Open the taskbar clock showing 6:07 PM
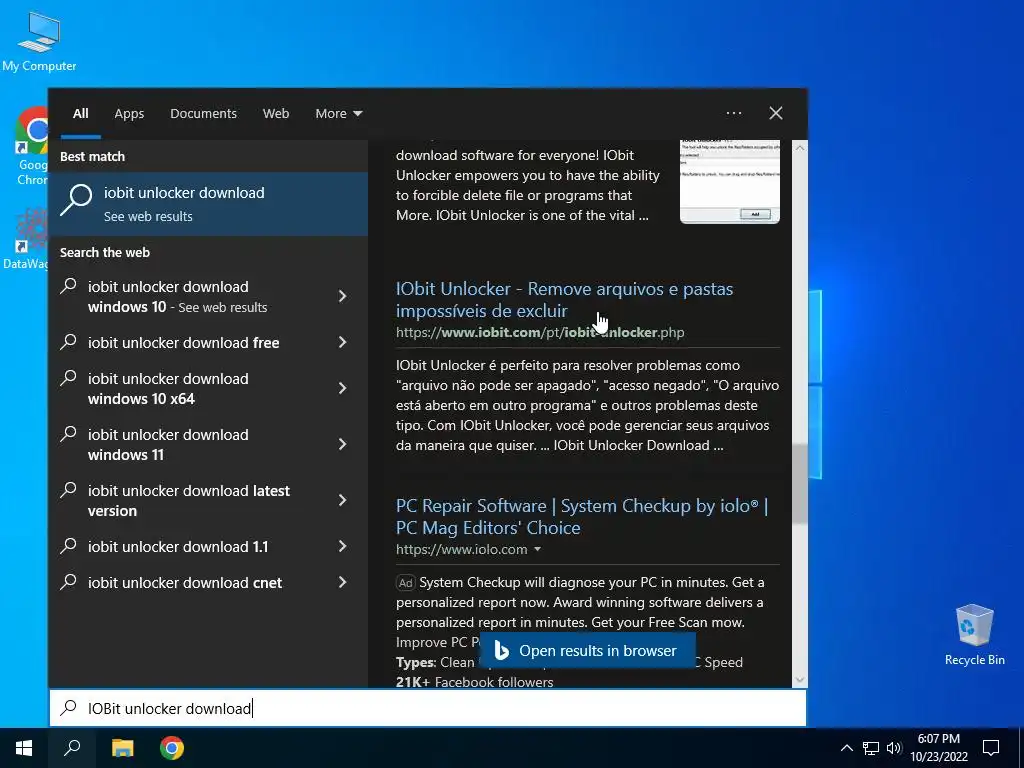This screenshot has height=768, width=1024. [x=938, y=748]
